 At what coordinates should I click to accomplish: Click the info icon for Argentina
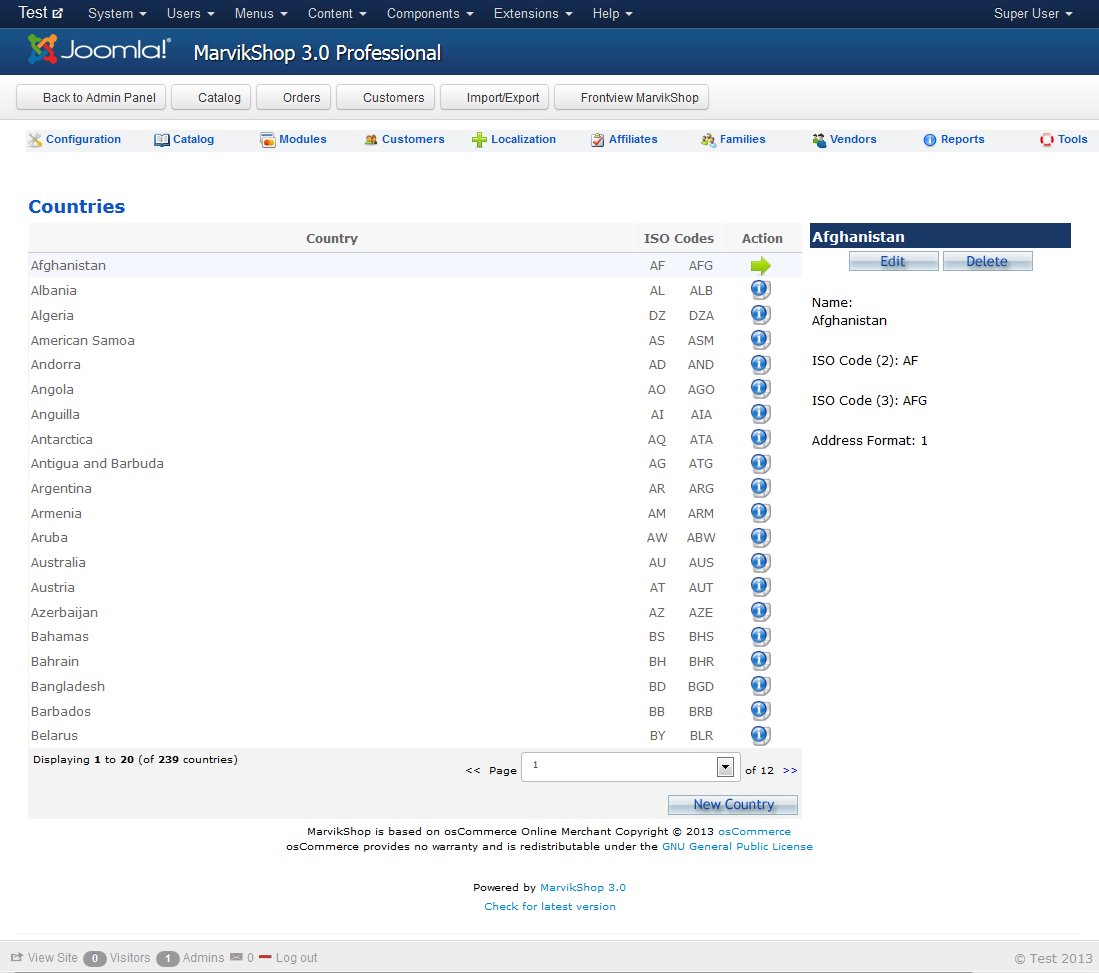[760, 488]
